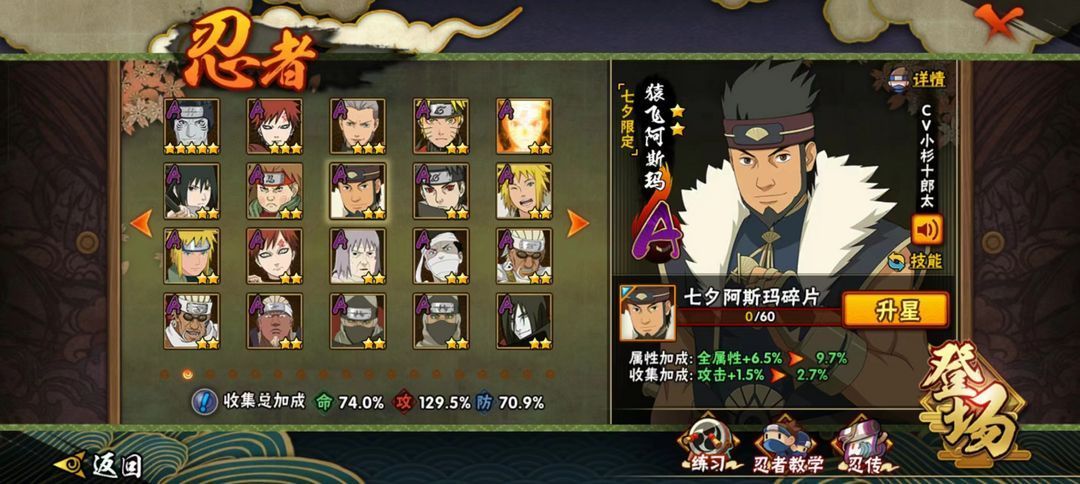This screenshot has width=1080, height=484.
Task: Click the 登场 deploy button
Action: tap(973, 403)
